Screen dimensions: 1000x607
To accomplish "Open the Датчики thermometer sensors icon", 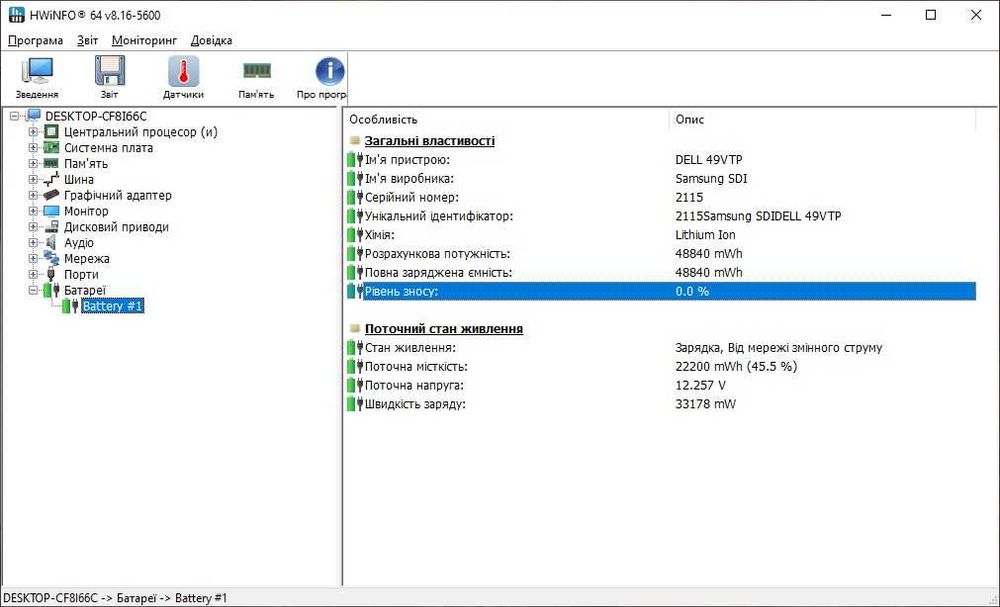I will coord(183,71).
